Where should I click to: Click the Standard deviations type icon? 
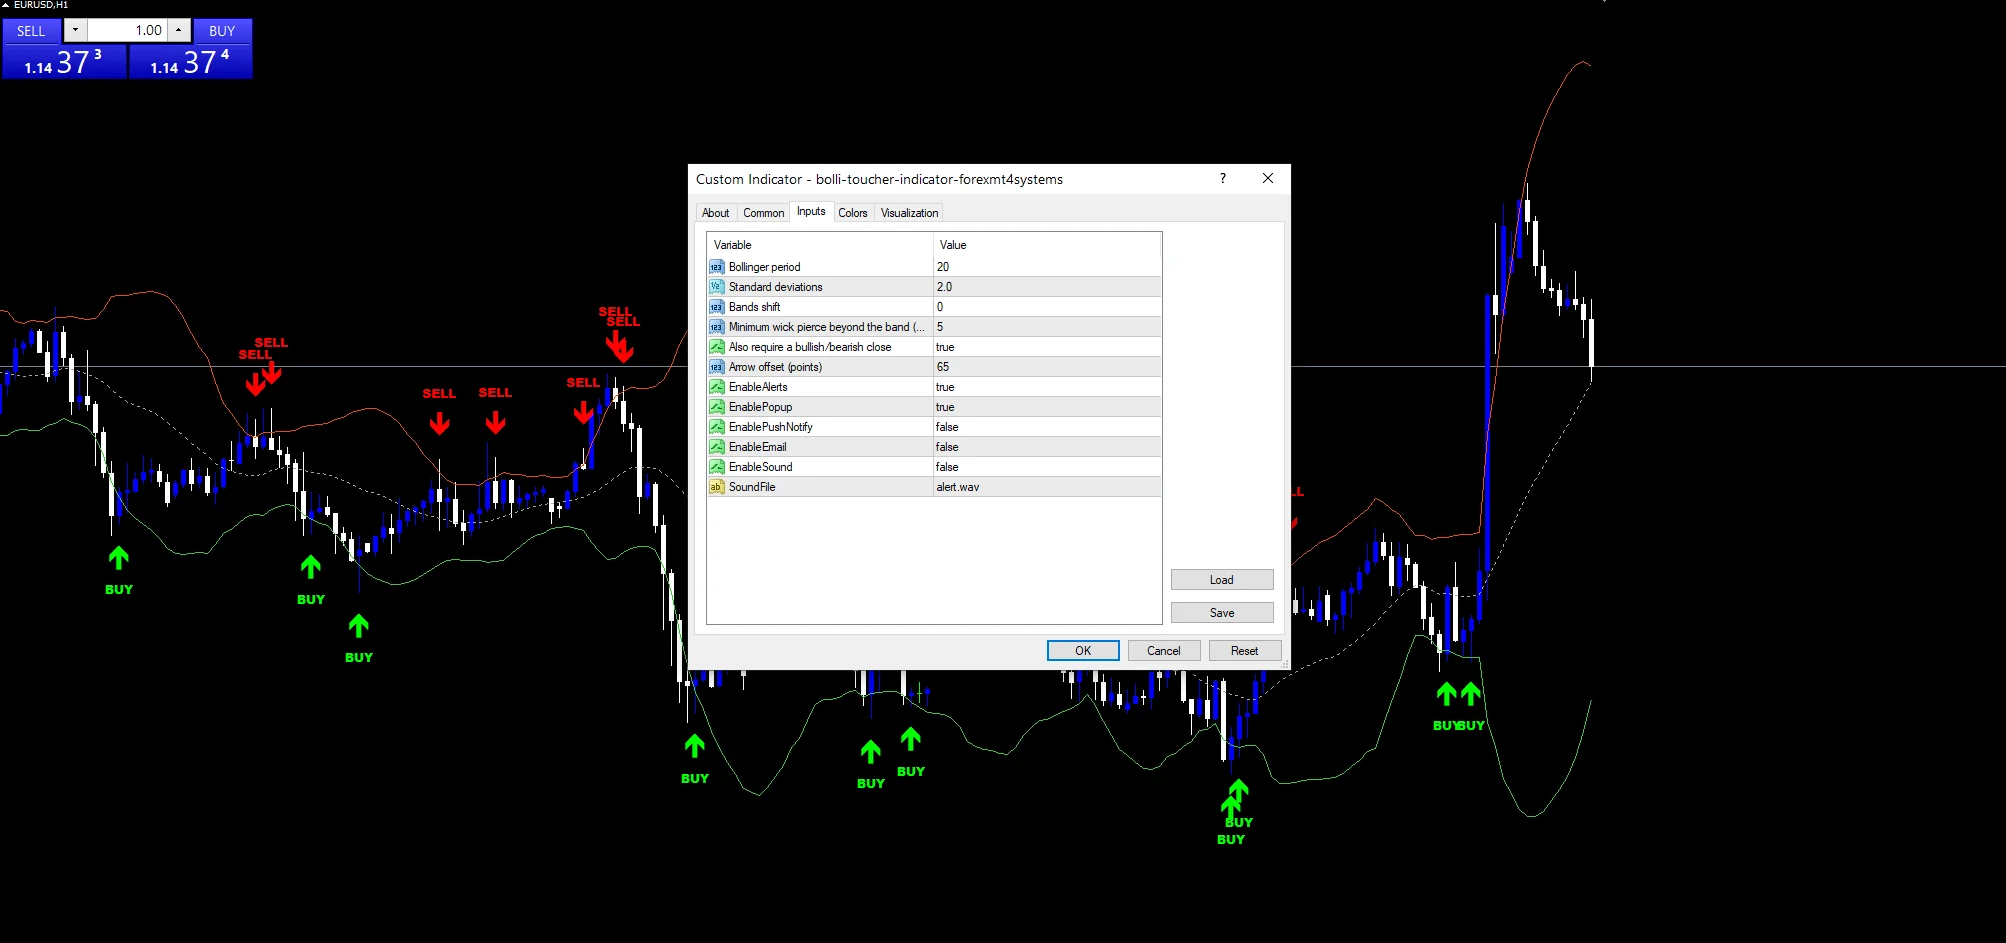point(716,287)
